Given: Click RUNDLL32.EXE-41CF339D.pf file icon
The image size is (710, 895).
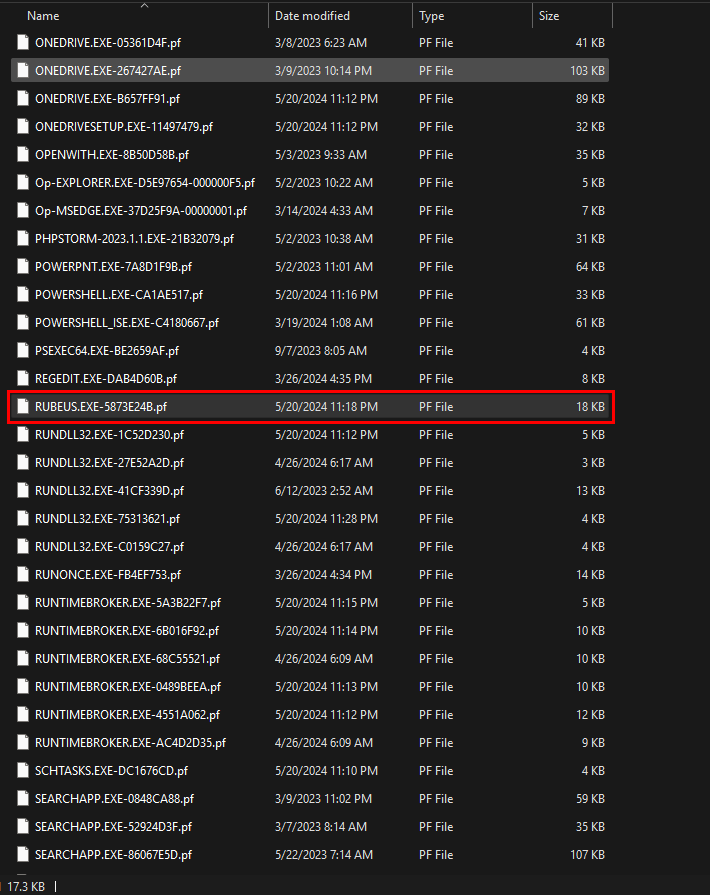Looking at the screenshot, I should click(23, 490).
